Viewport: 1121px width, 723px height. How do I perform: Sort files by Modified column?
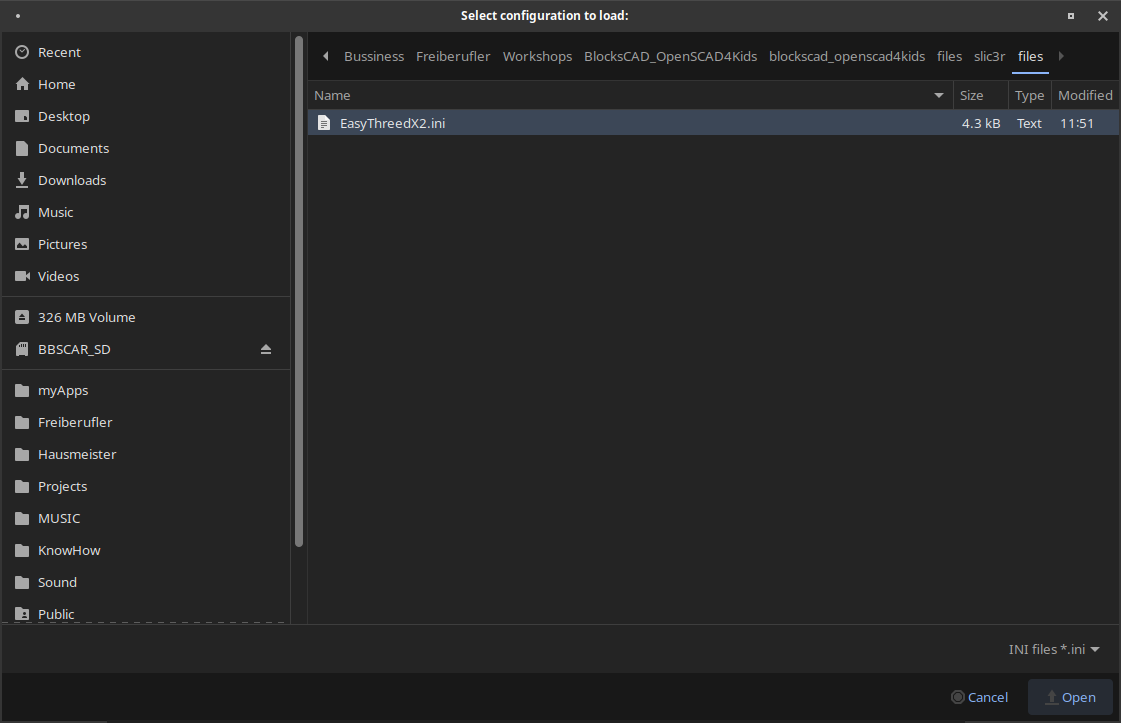(x=1085, y=95)
